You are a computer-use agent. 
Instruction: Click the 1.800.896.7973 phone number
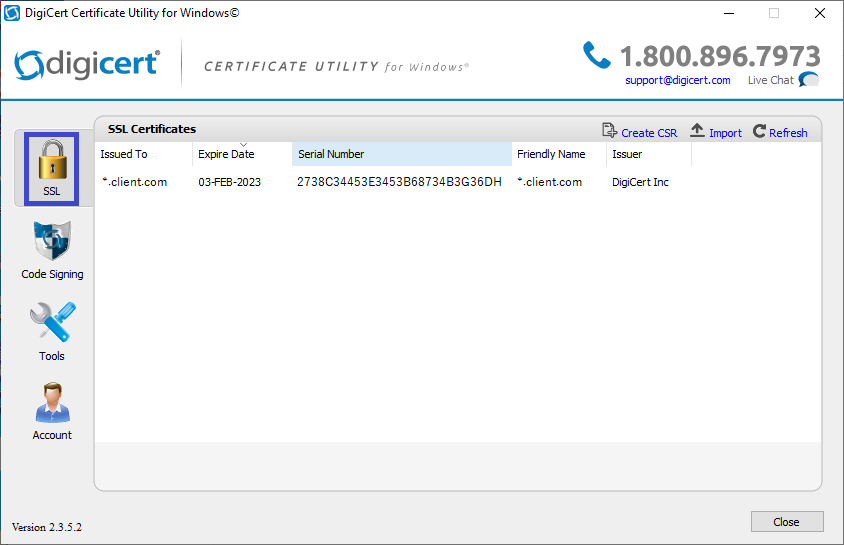point(720,56)
